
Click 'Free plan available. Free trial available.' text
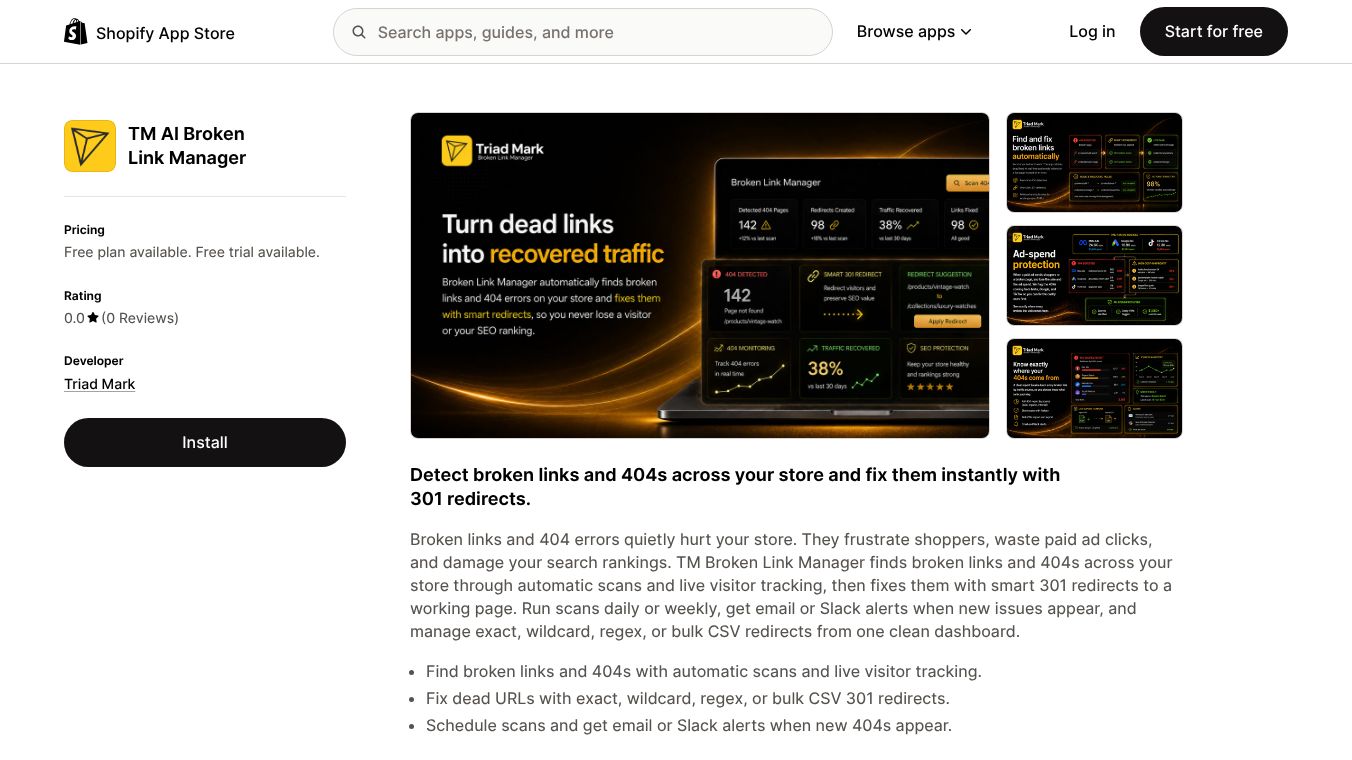coord(192,252)
